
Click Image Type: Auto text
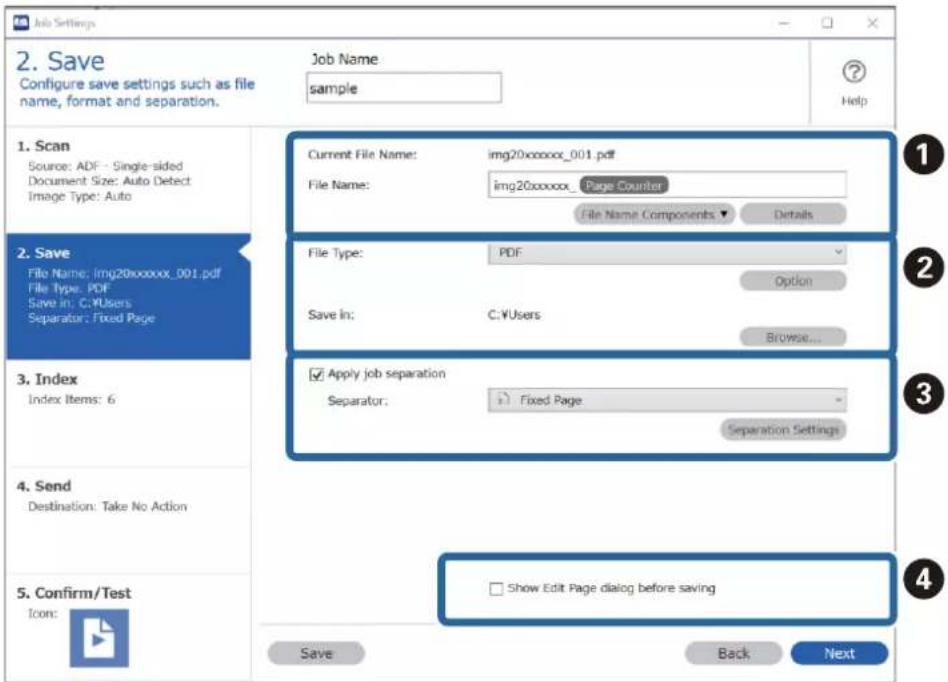coord(79,196)
